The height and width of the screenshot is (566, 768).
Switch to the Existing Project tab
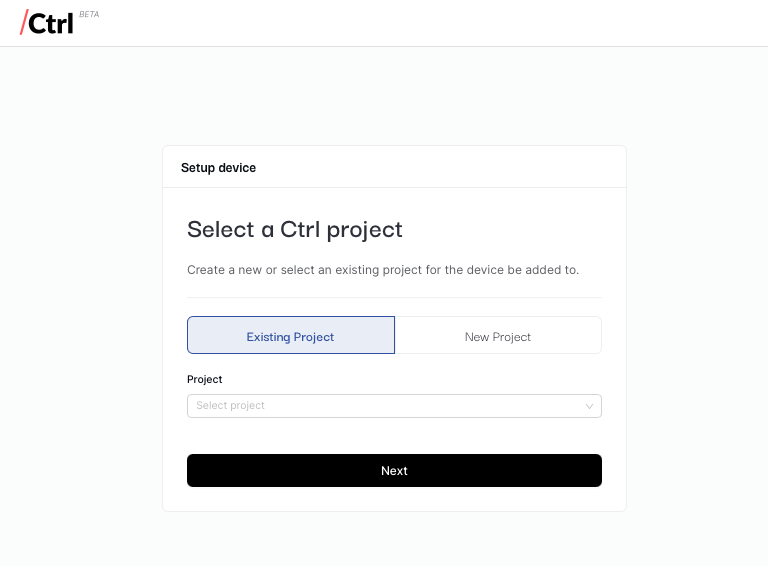(291, 336)
